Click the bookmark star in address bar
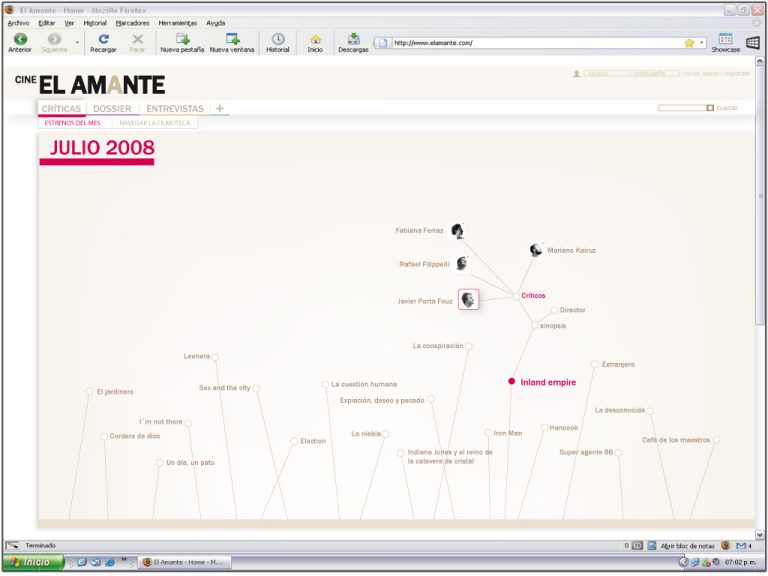 pos(689,43)
